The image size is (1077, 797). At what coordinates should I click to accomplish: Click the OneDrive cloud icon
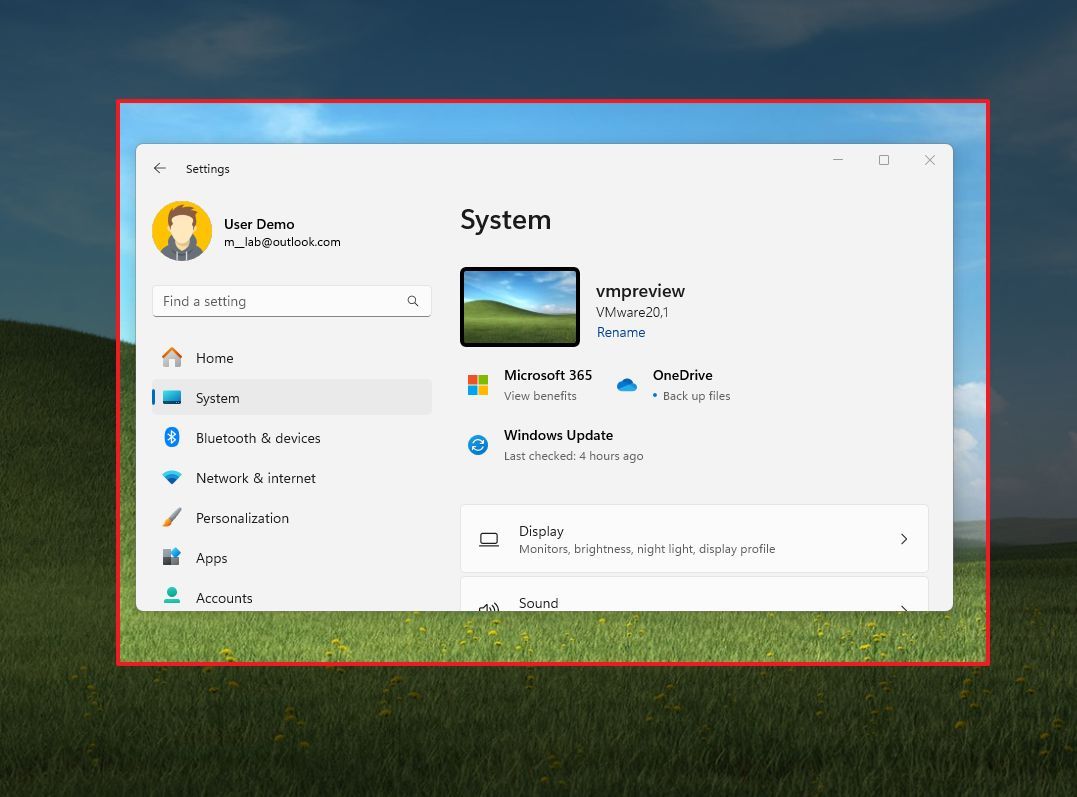627,384
